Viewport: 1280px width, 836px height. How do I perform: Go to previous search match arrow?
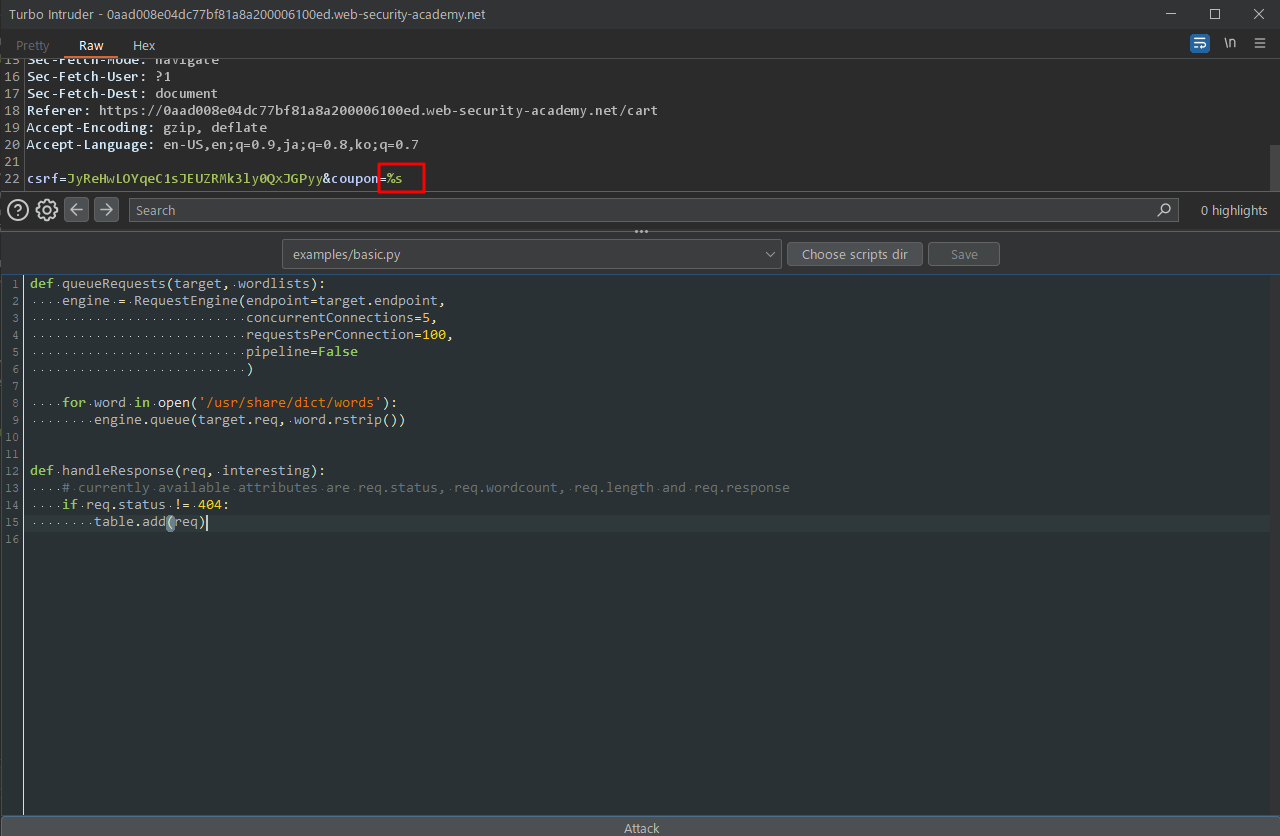tap(76, 209)
